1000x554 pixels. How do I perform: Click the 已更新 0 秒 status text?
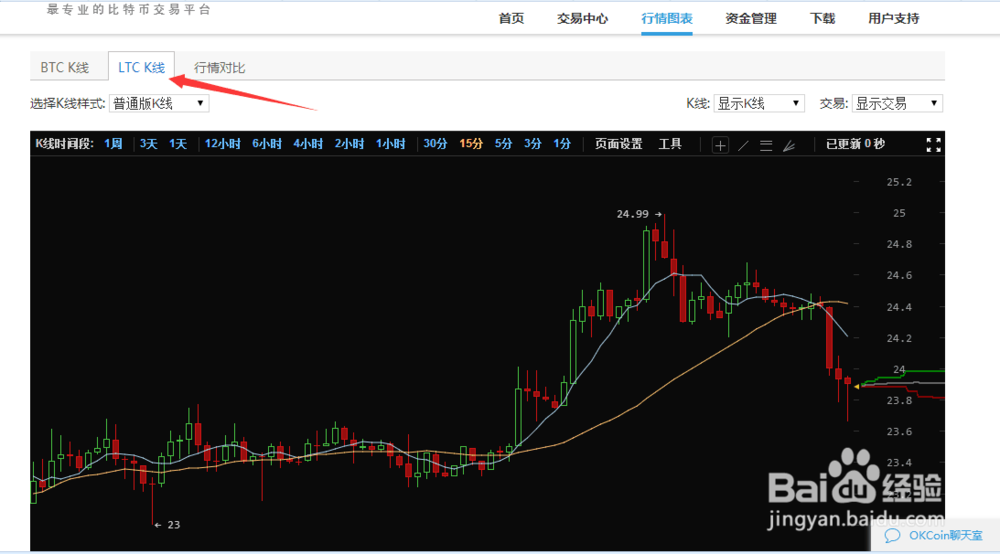click(855, 144)
